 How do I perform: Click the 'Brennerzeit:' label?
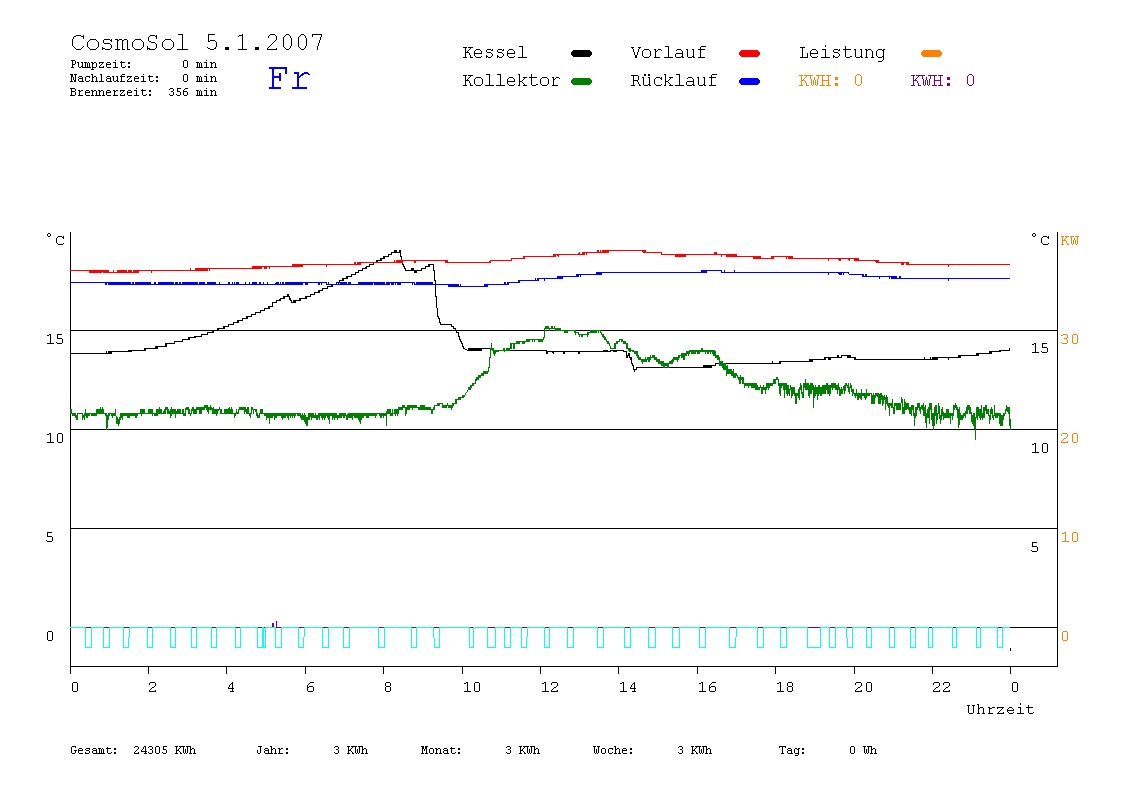click(x=111, y=92)
